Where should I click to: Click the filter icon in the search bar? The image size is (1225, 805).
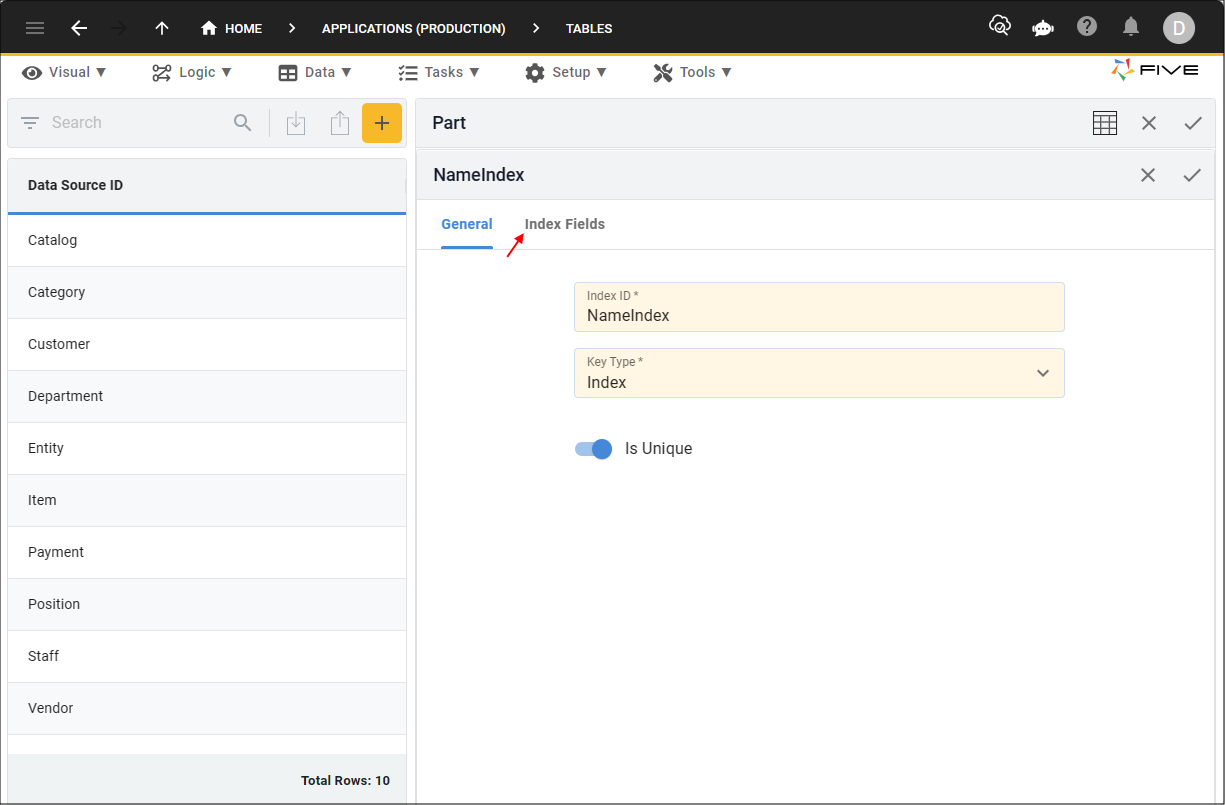[30, 123]
